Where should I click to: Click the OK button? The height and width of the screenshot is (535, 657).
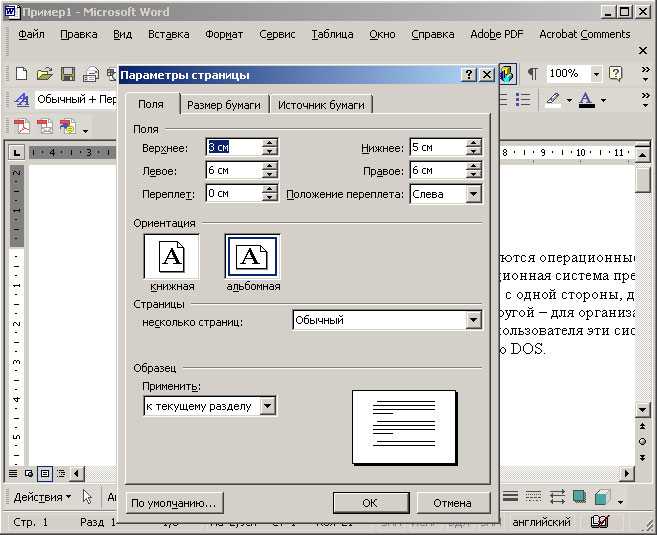tap(370, 503)
